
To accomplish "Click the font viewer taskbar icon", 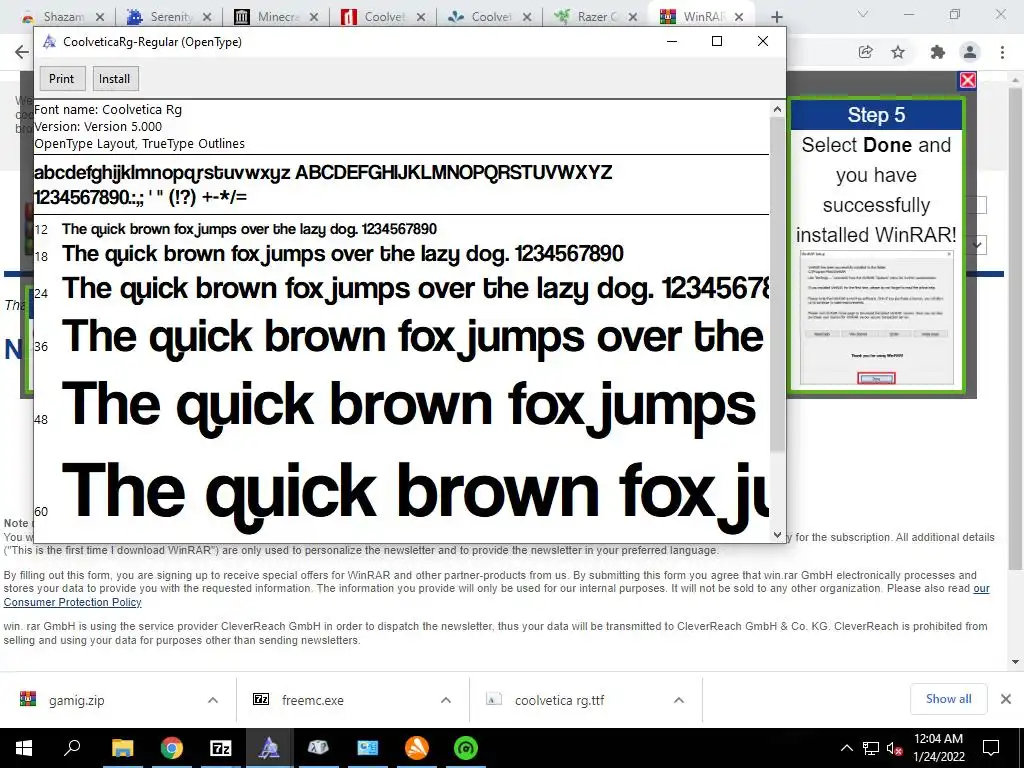I will point(270,748).
